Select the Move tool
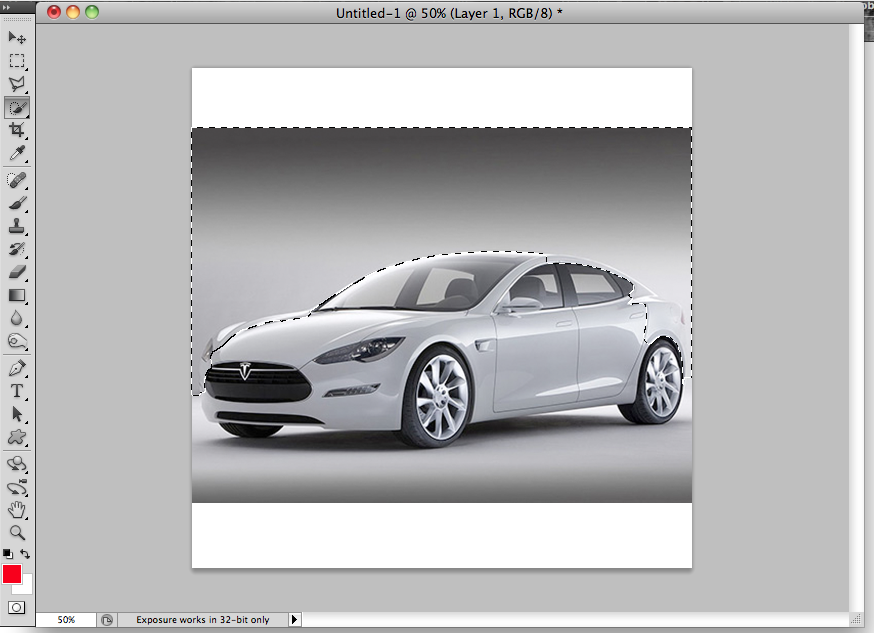The width and height of the screenshot is (874, 633). click(x=17, y=37)
